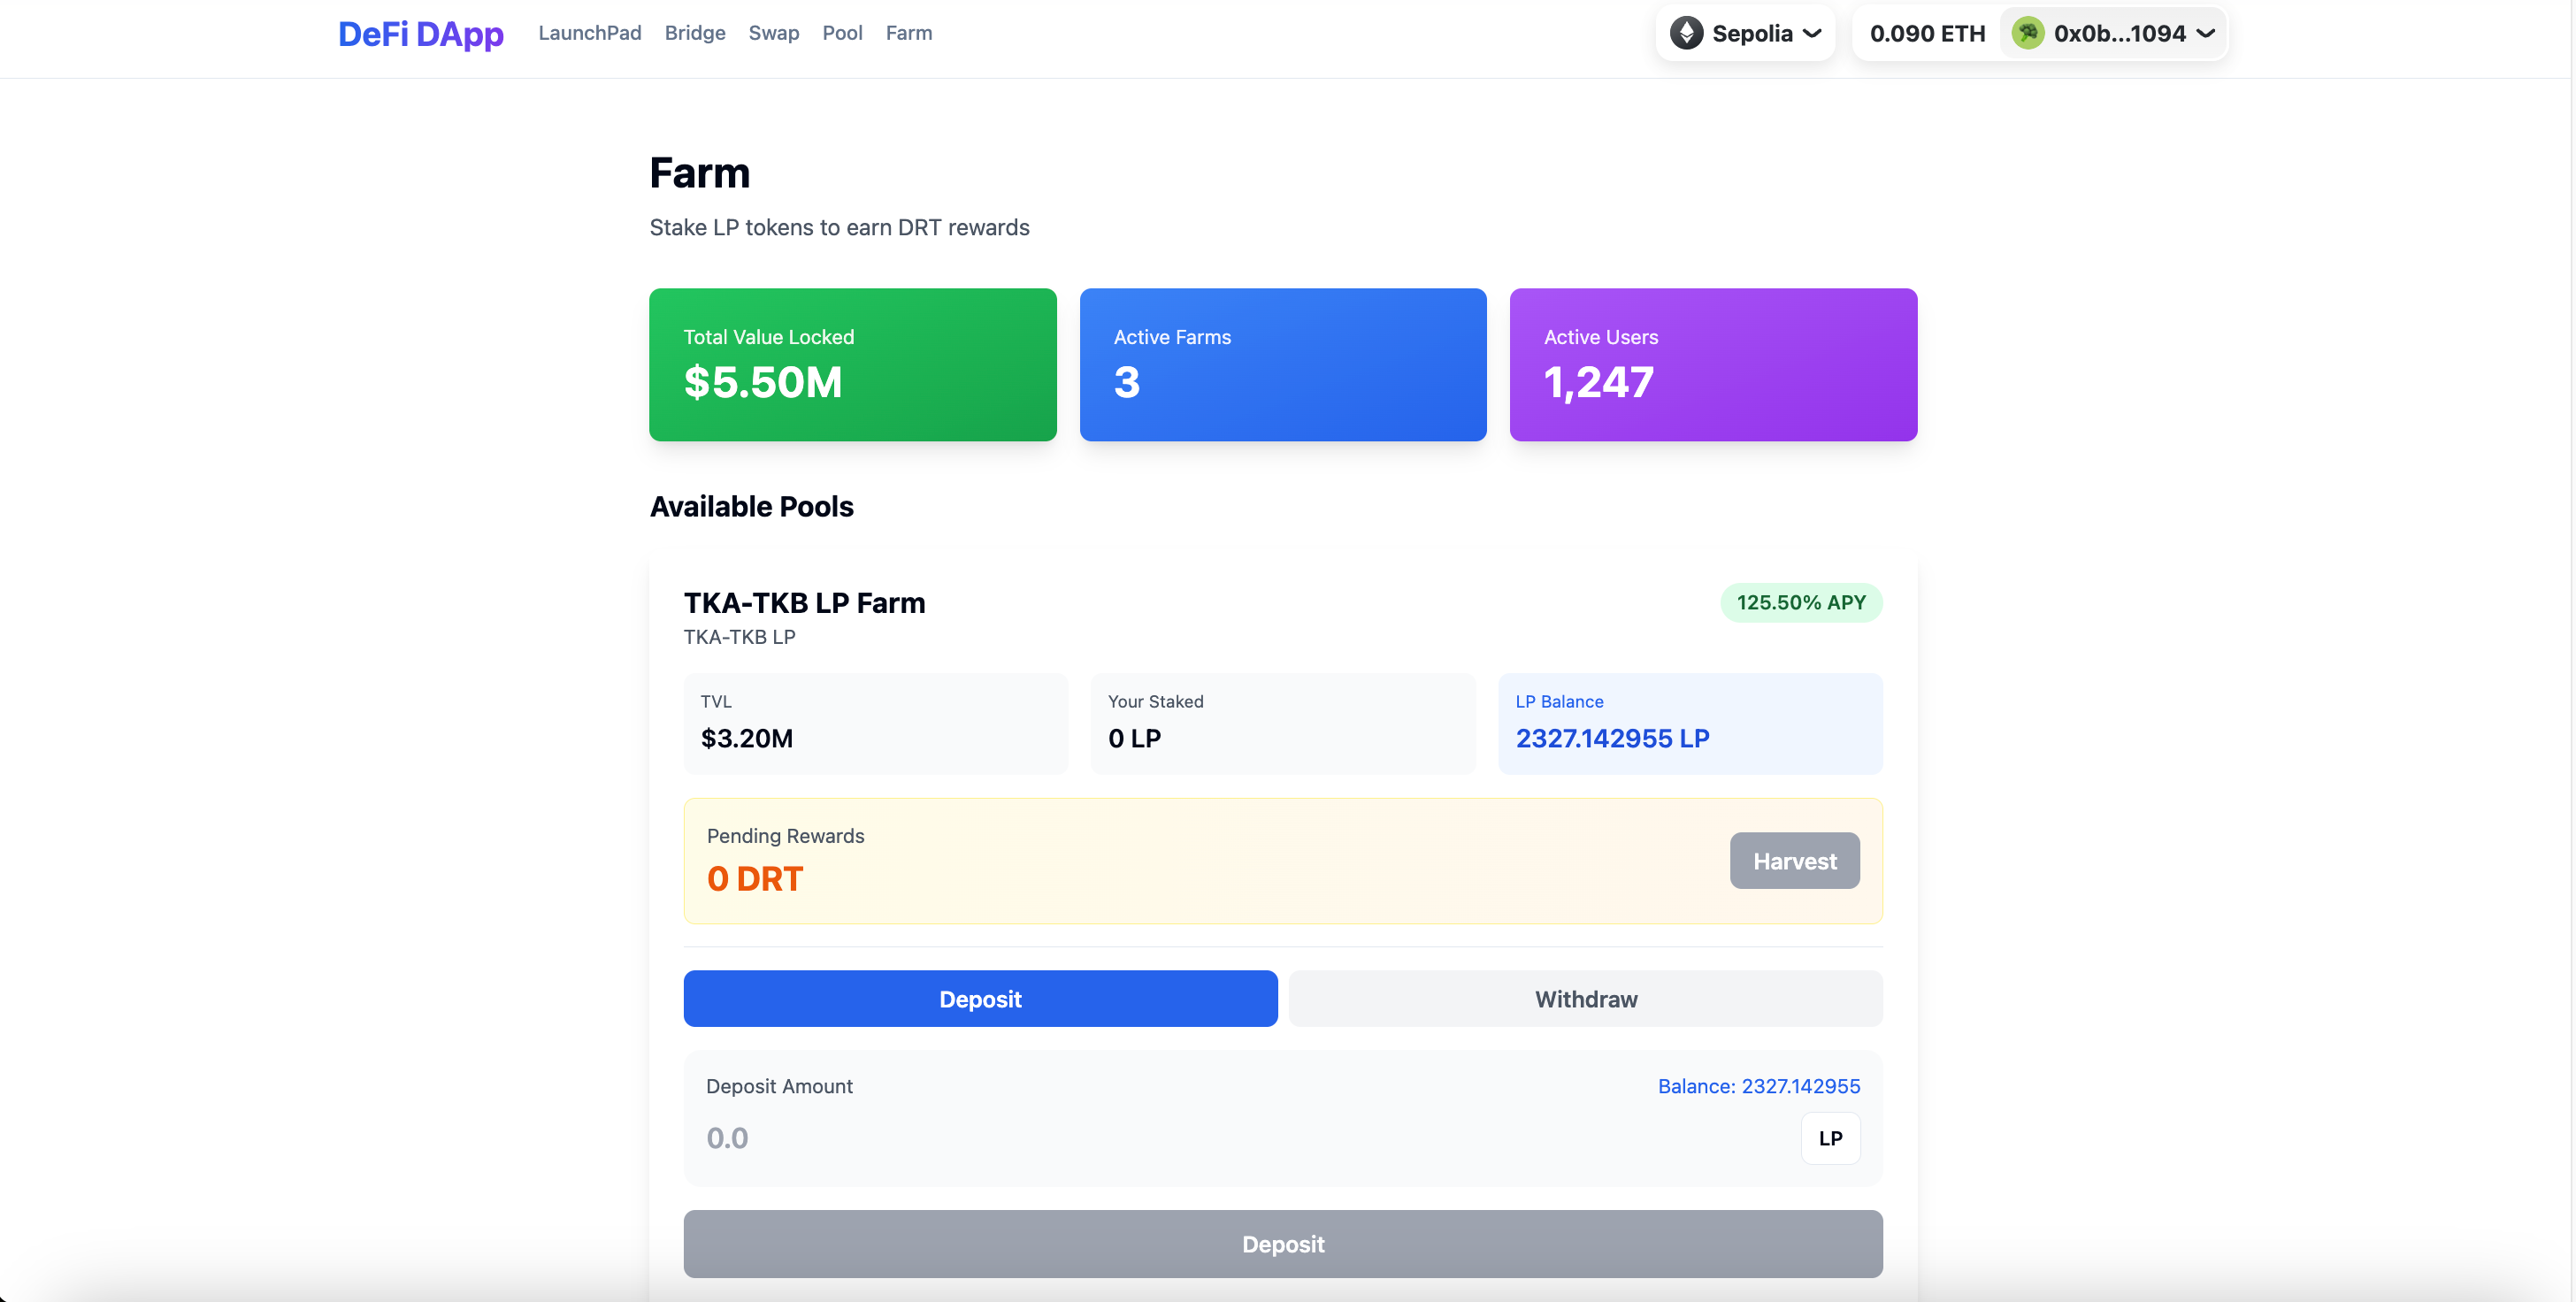This screenshot has height=1302, width=2576.
Task: Navigate to the Pool page
Action: coord(842,33)
